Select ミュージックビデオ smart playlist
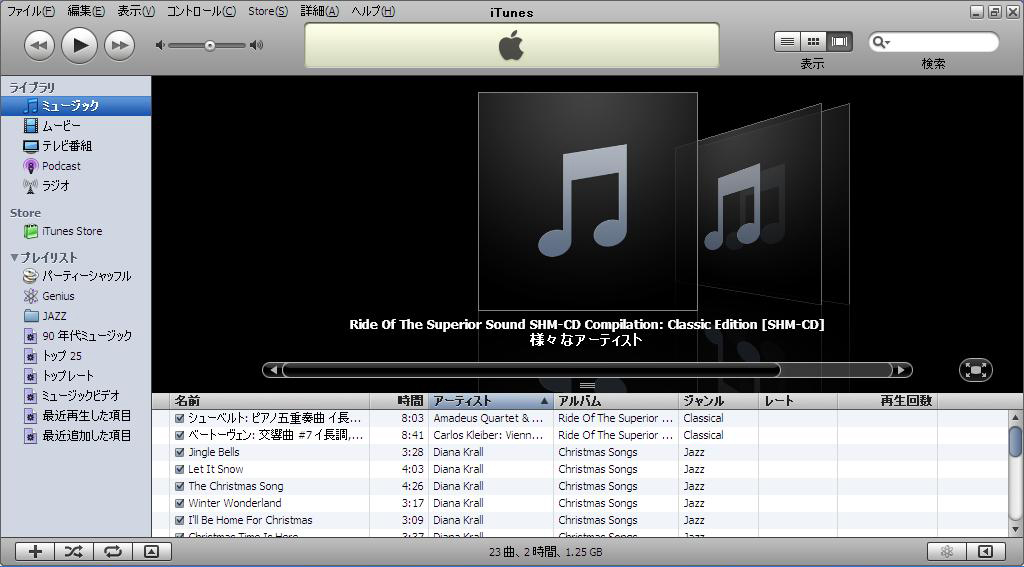 pyautogui.click(x=76, y=396)
